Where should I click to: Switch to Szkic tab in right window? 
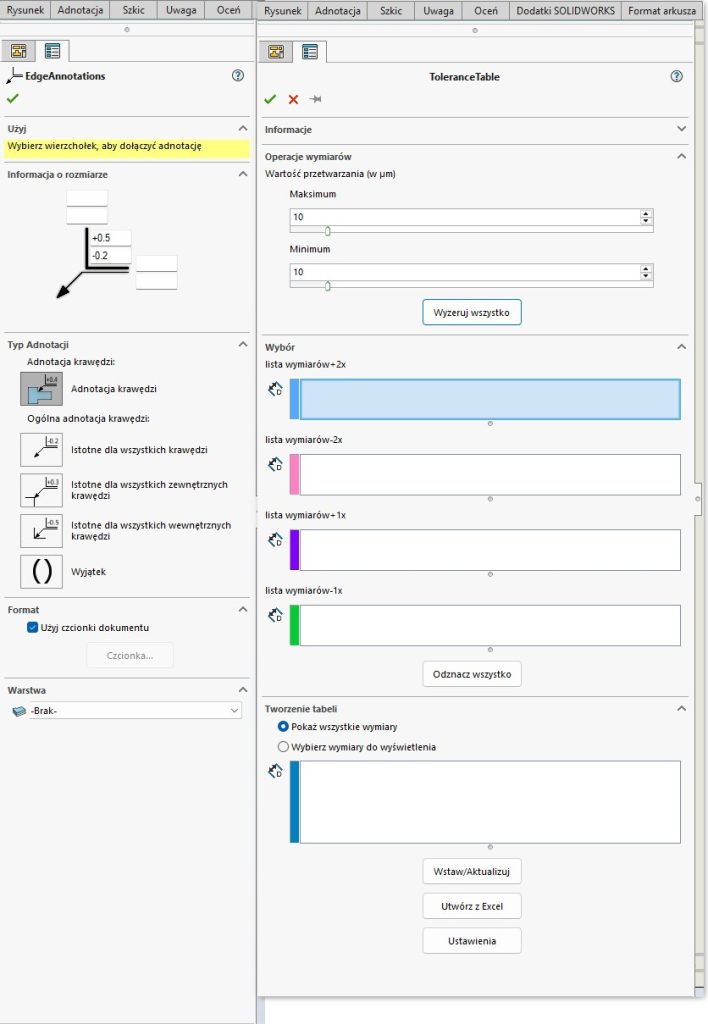pos(391,10)
